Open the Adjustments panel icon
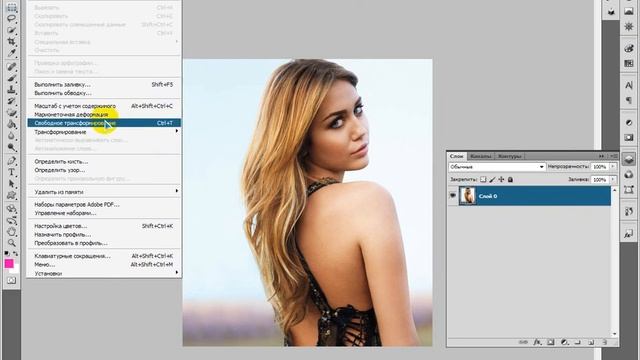640x360 pixels. point(629,122)
